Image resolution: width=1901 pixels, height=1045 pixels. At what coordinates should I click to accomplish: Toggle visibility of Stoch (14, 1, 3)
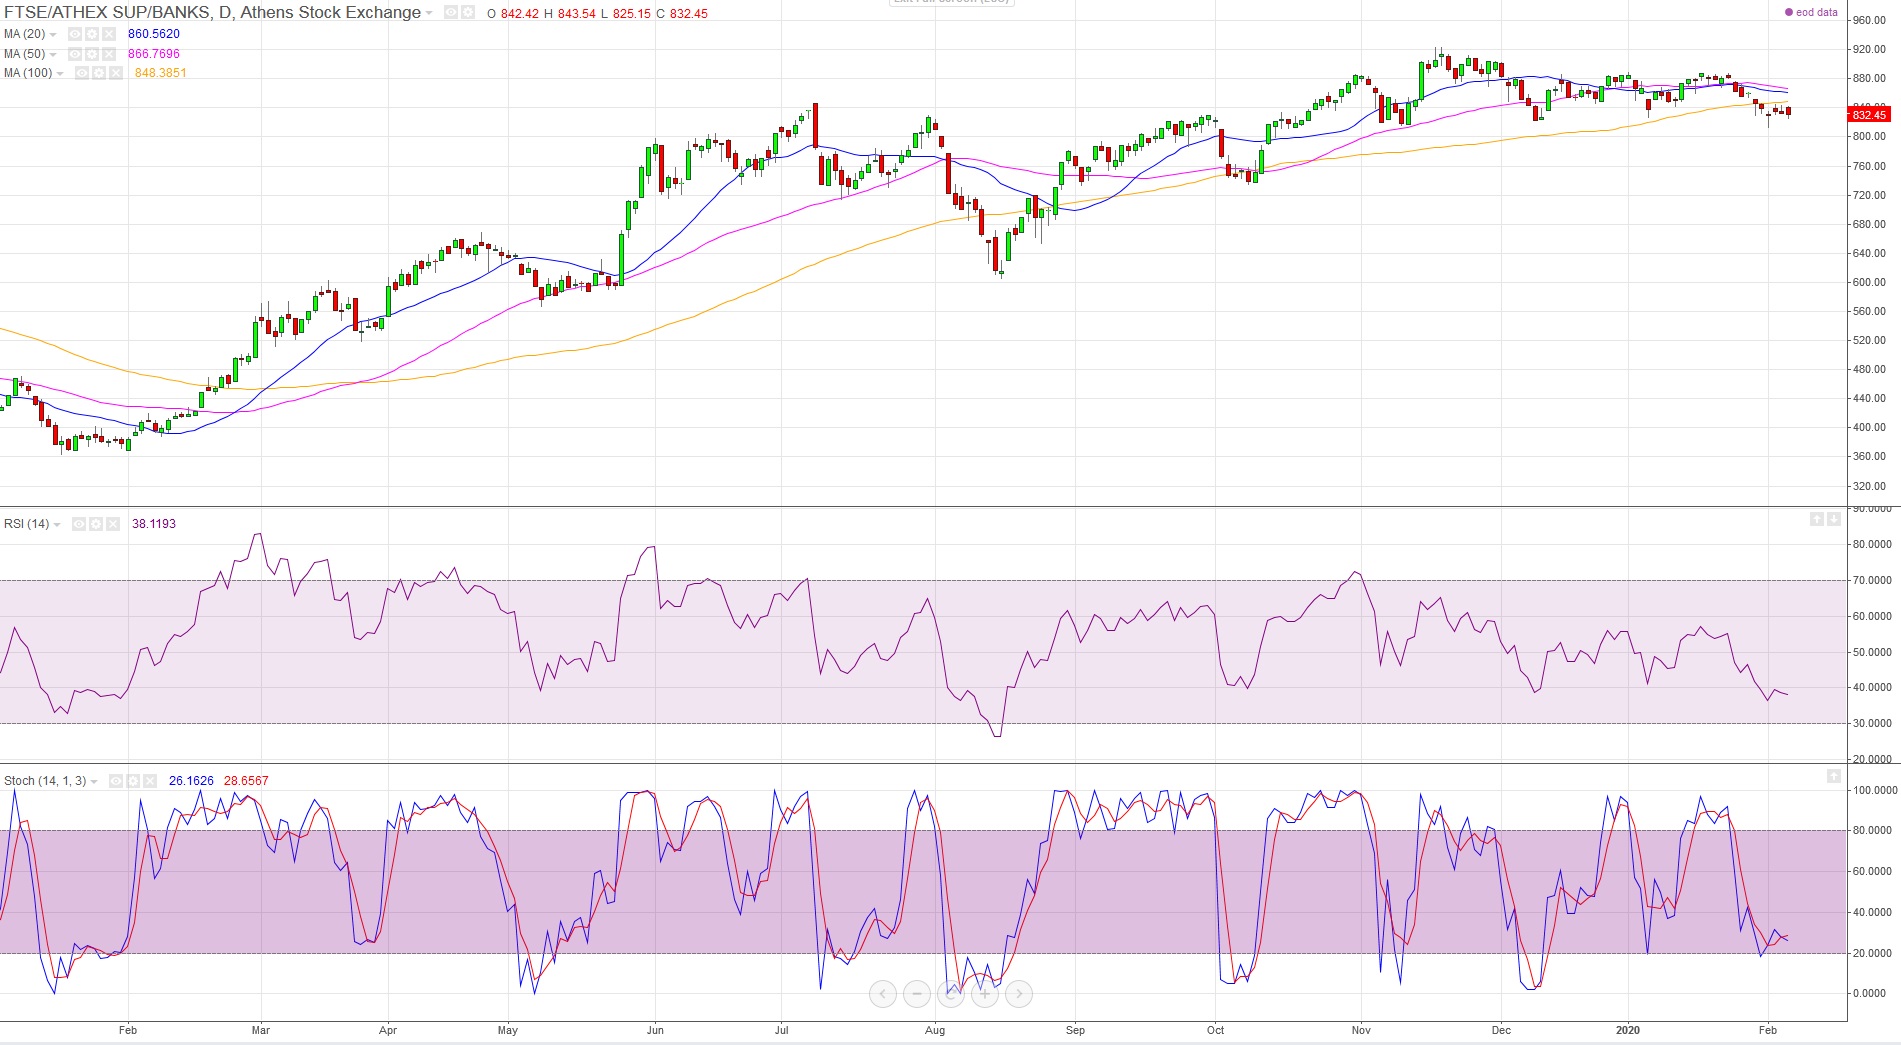[116, 781]
